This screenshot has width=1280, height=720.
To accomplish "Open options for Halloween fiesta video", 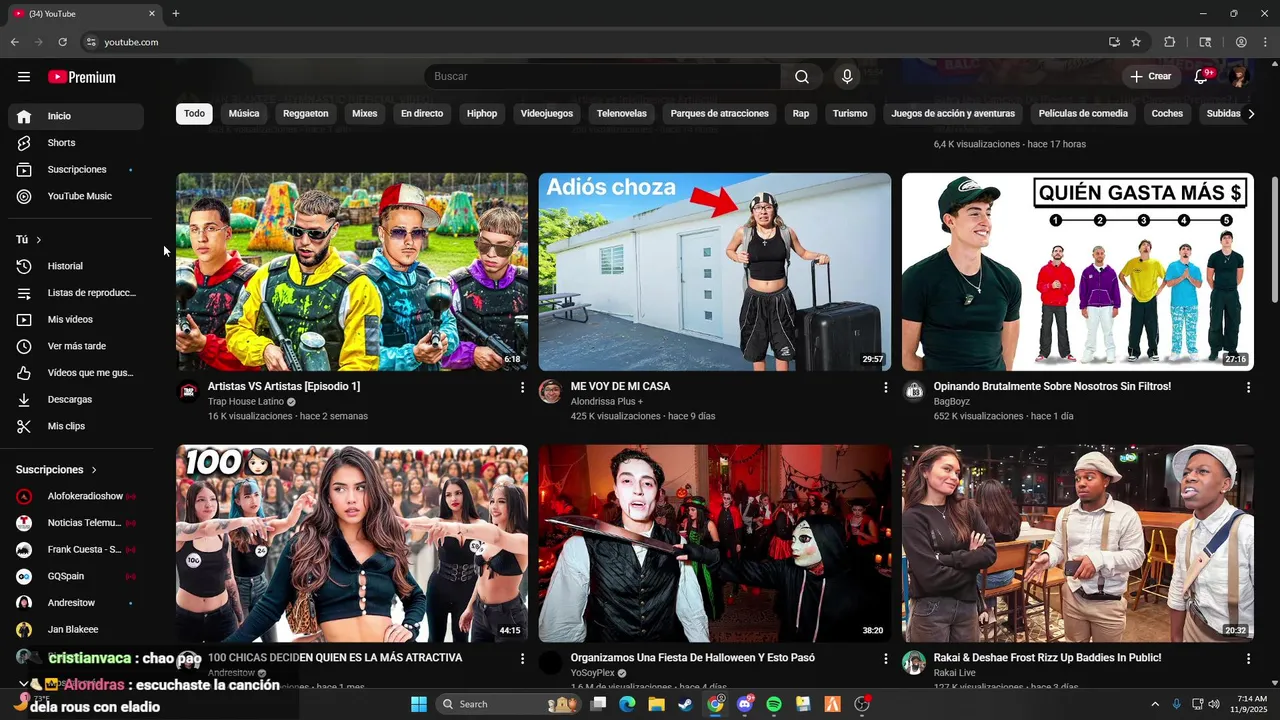I will coord(885,659).
